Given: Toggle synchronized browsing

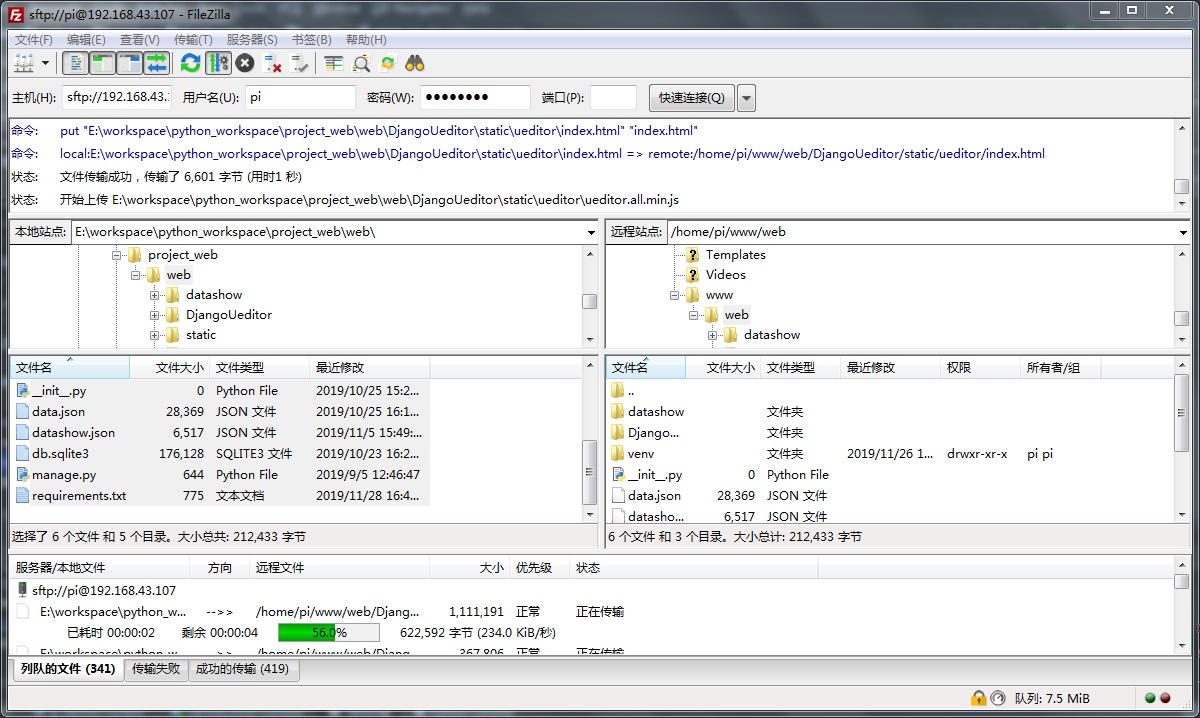Looking at the screenshot, I should (388, 63).
